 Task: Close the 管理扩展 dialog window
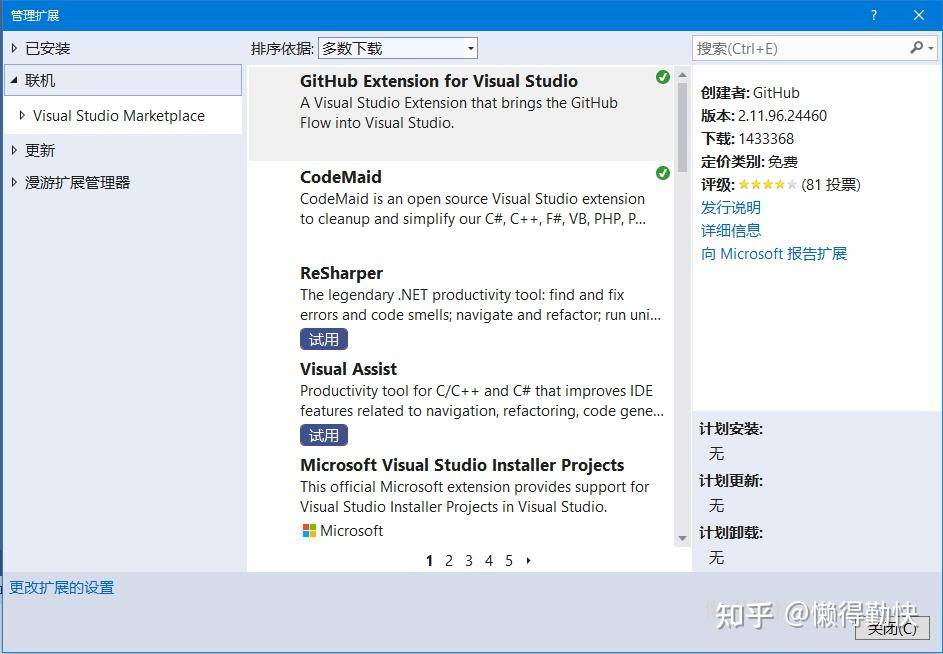[x=919, y=16]
